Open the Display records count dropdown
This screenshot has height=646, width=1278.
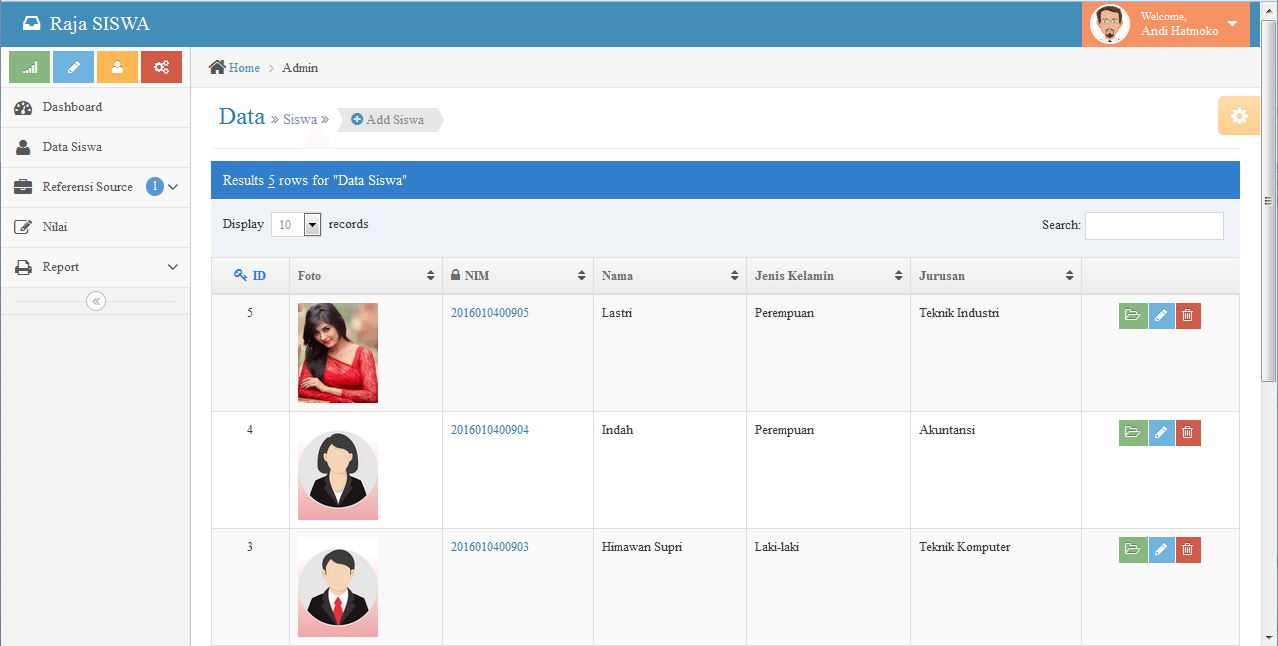coord(311,224)
